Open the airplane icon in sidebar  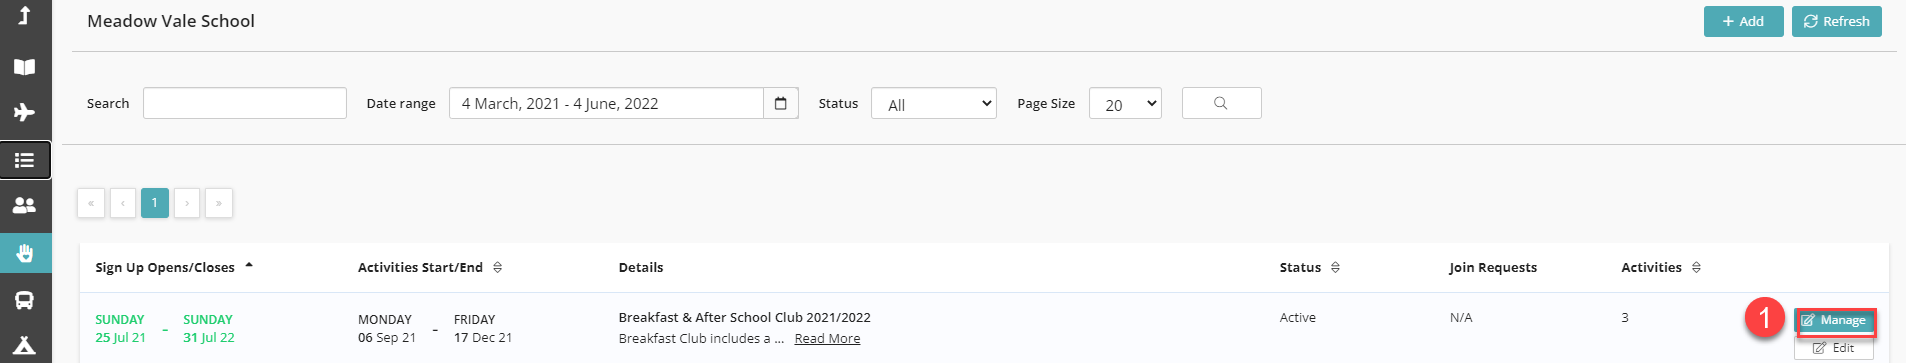25,112
